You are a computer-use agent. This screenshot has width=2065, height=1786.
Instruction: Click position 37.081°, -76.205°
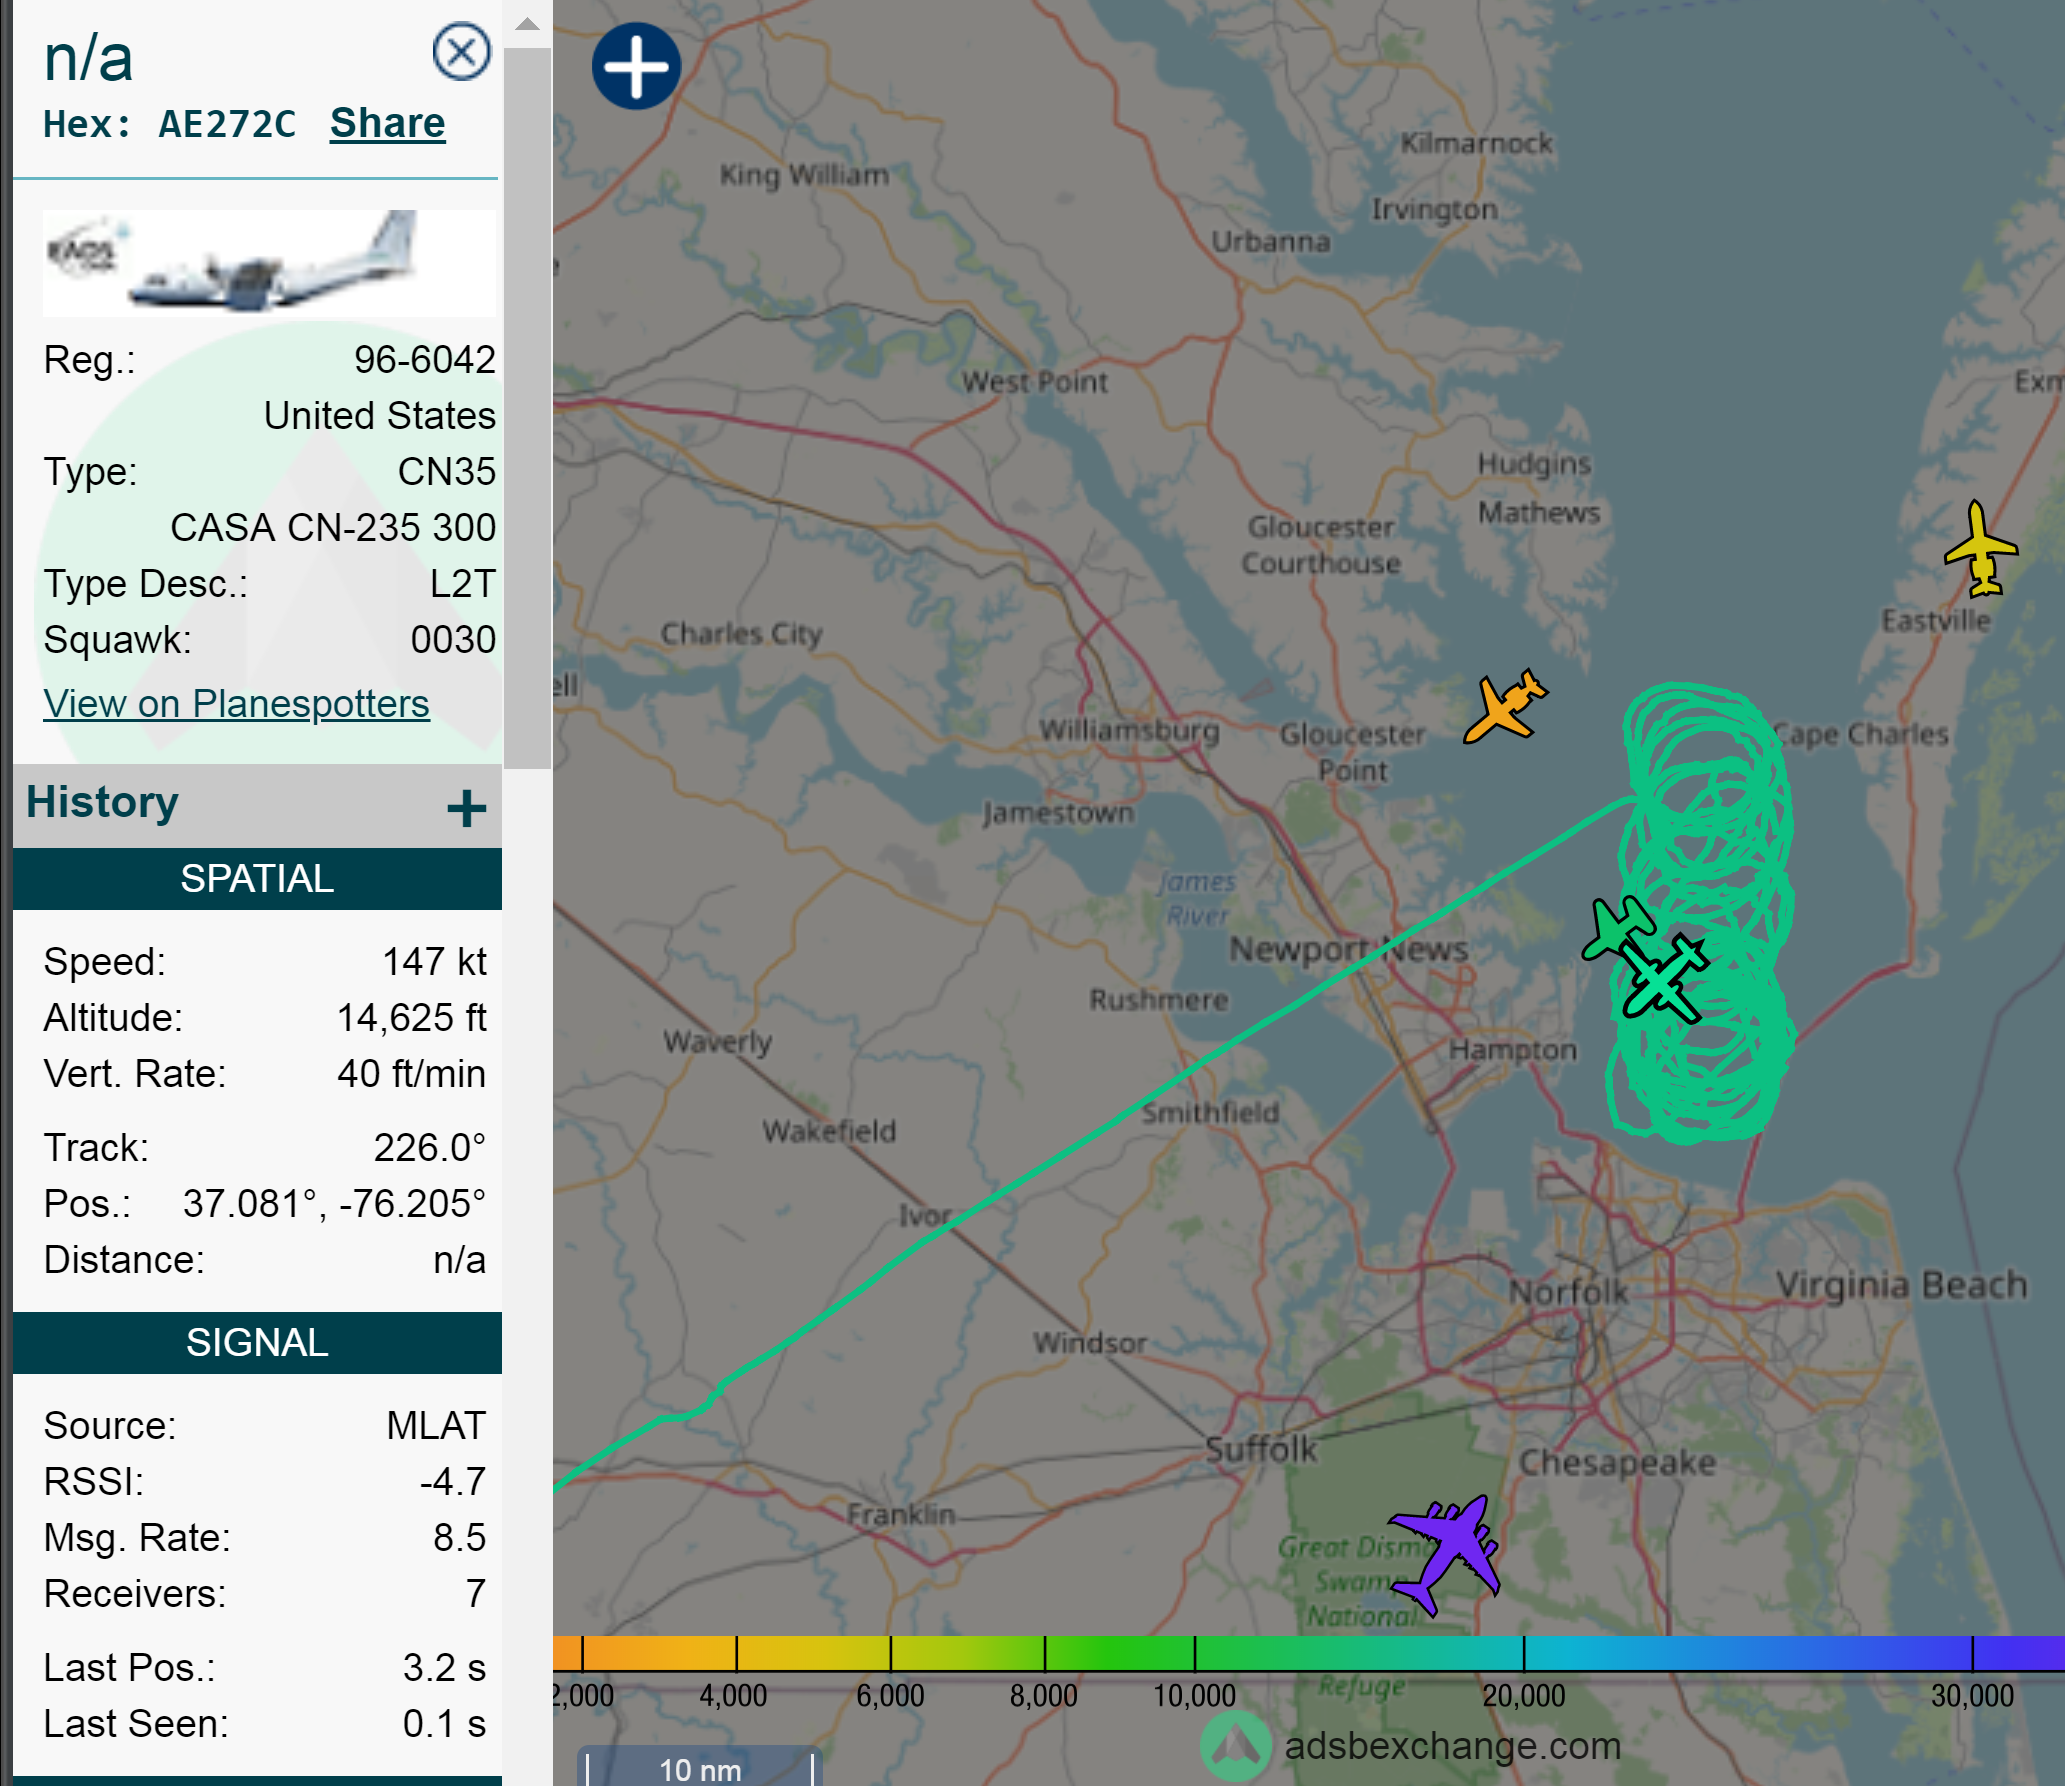334,1203
